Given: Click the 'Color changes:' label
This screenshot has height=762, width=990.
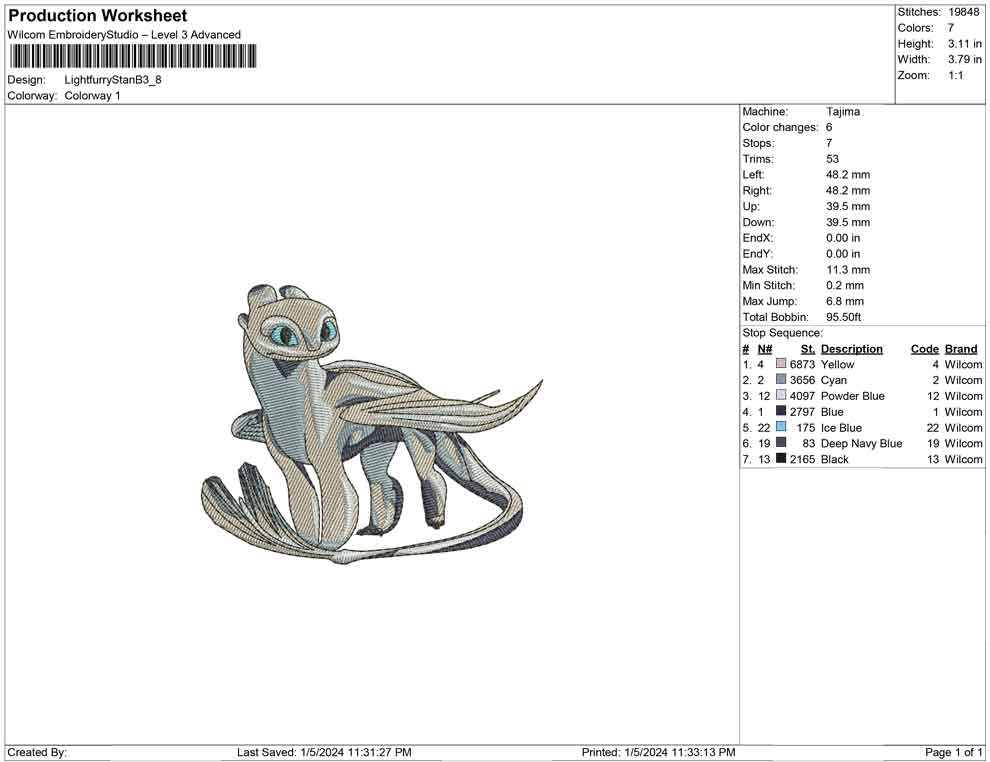Looking at the screenshot, I should [780, 128].
